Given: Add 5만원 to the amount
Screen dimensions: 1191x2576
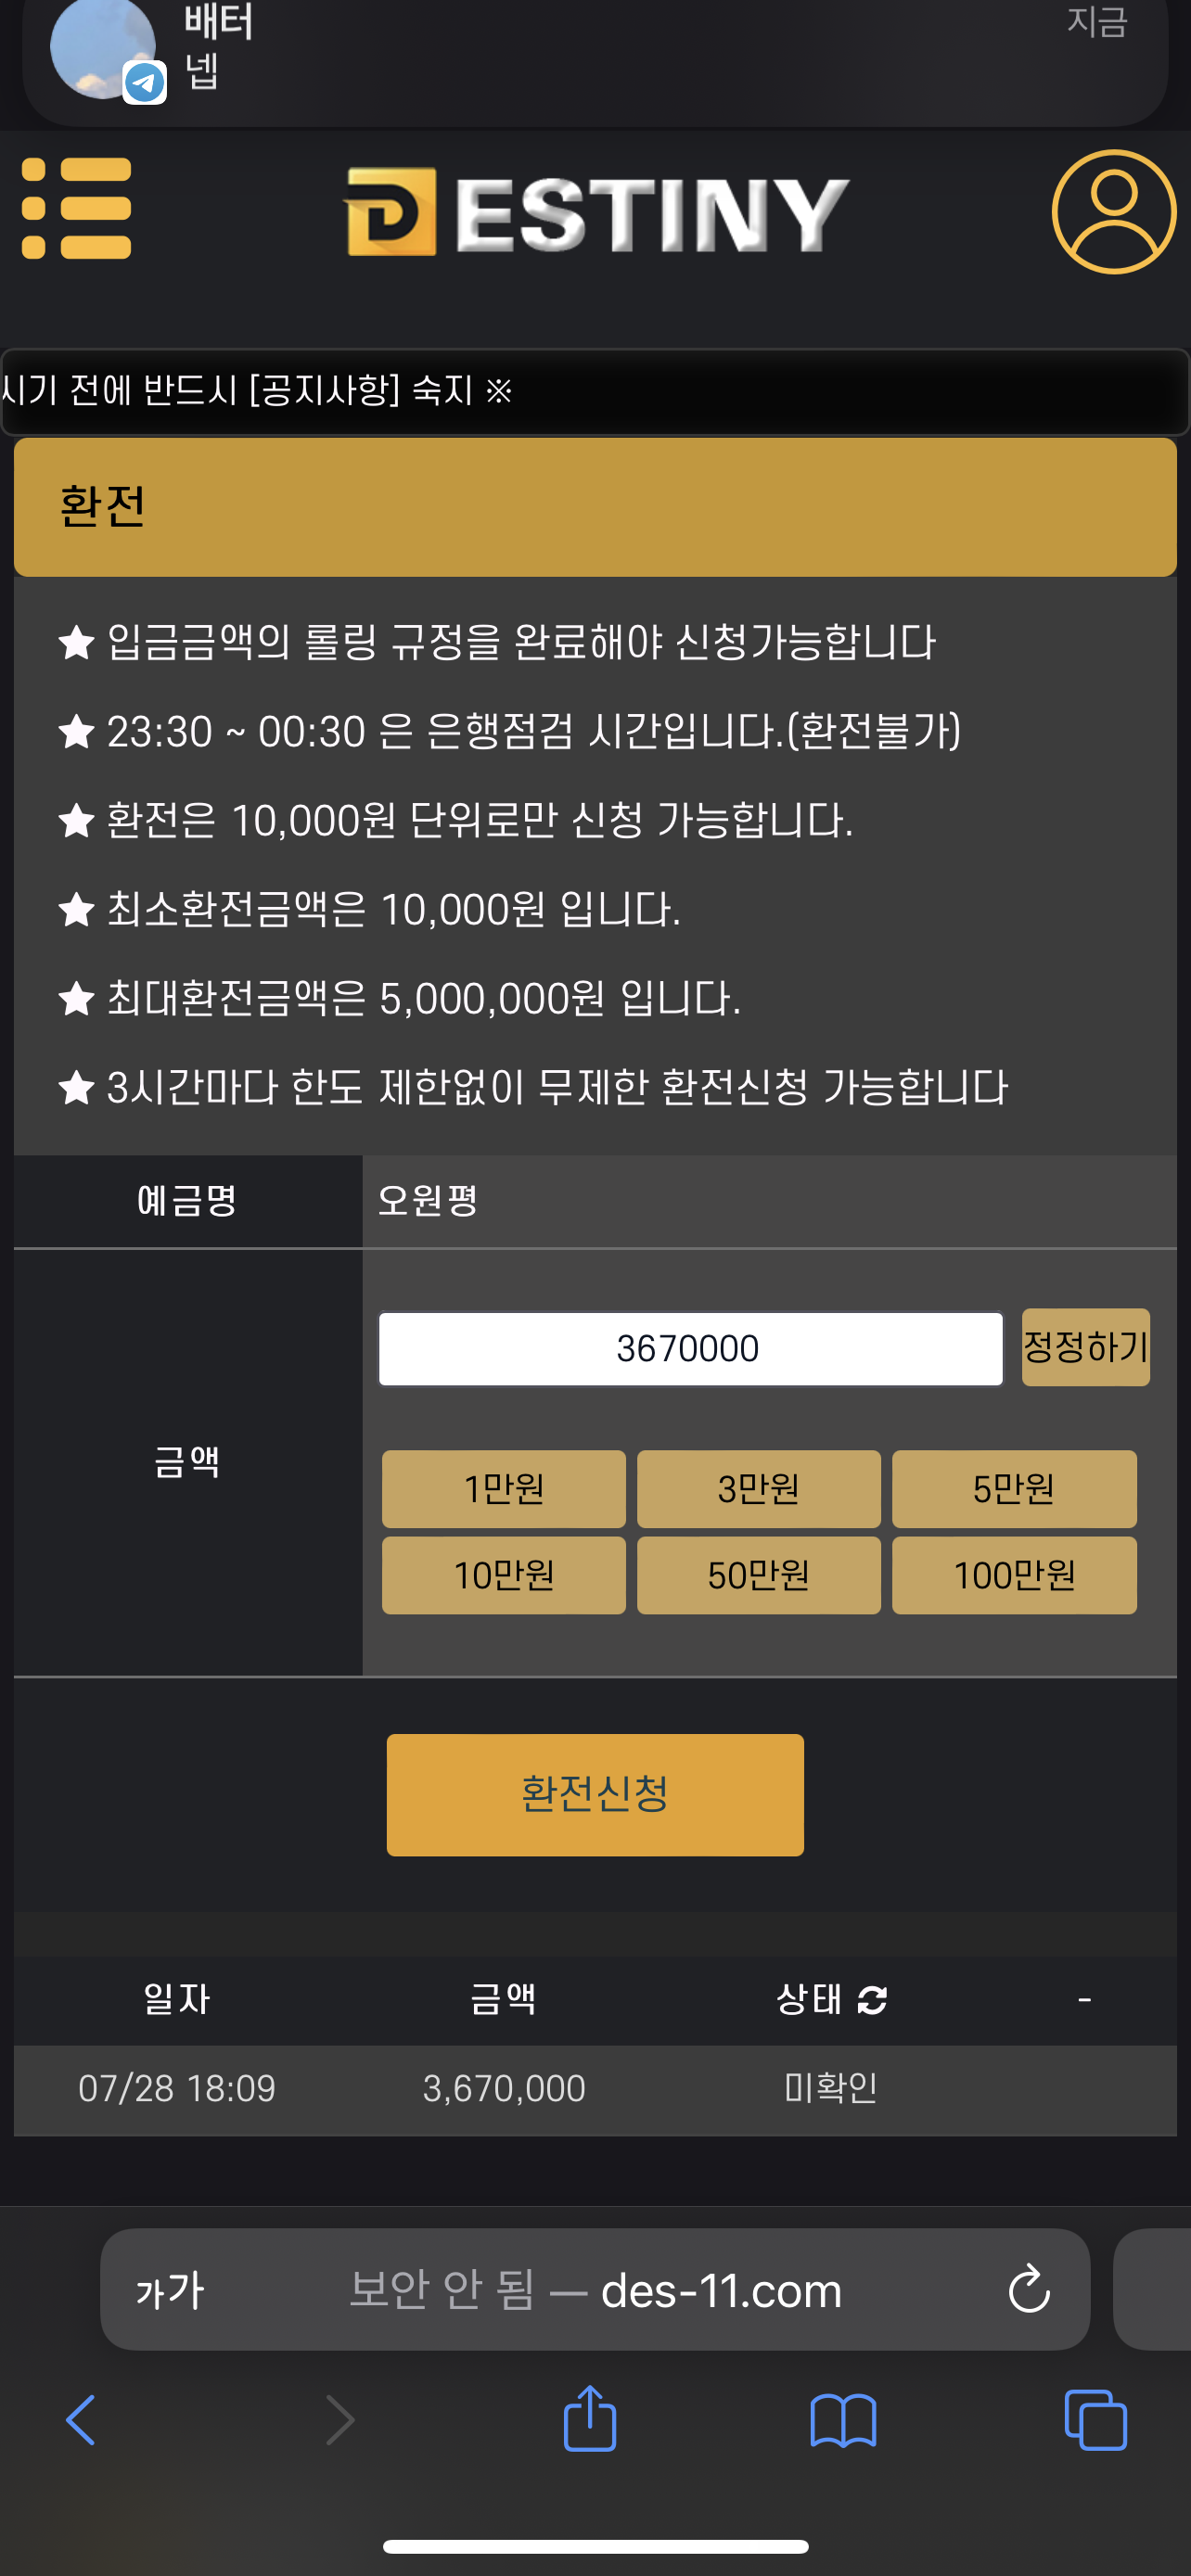Looking at the screenshot, I should pyautogui.click(x=1014, y=1489).
